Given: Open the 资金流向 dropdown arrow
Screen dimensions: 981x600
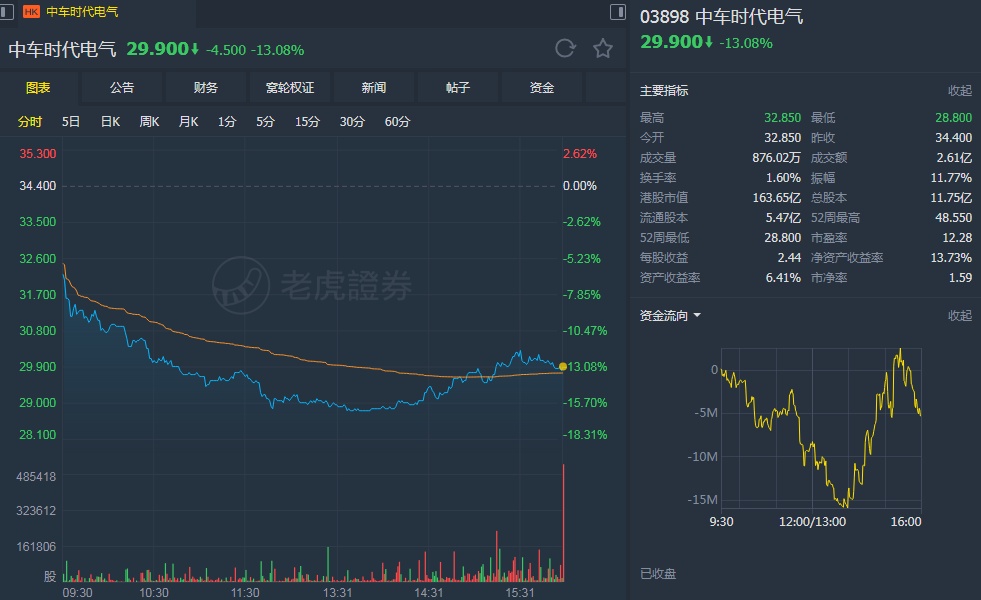Looking at the screenshot, I should click(697, 315).
